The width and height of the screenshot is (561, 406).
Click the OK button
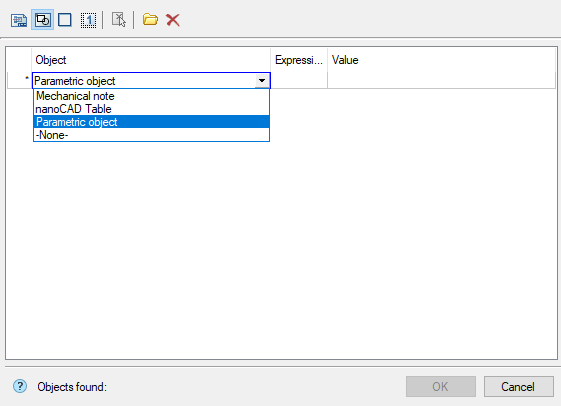click(440, 387)
